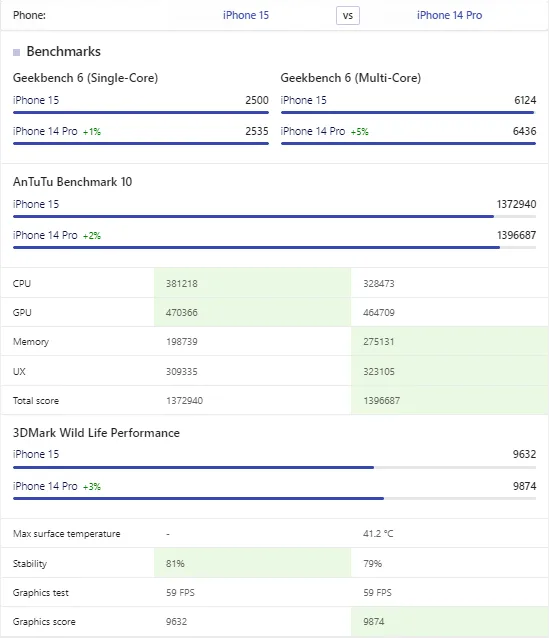The height and width of the screenshot is (638, 549).
Task: Click Max surface temperature label
Action: coord(67,533)
